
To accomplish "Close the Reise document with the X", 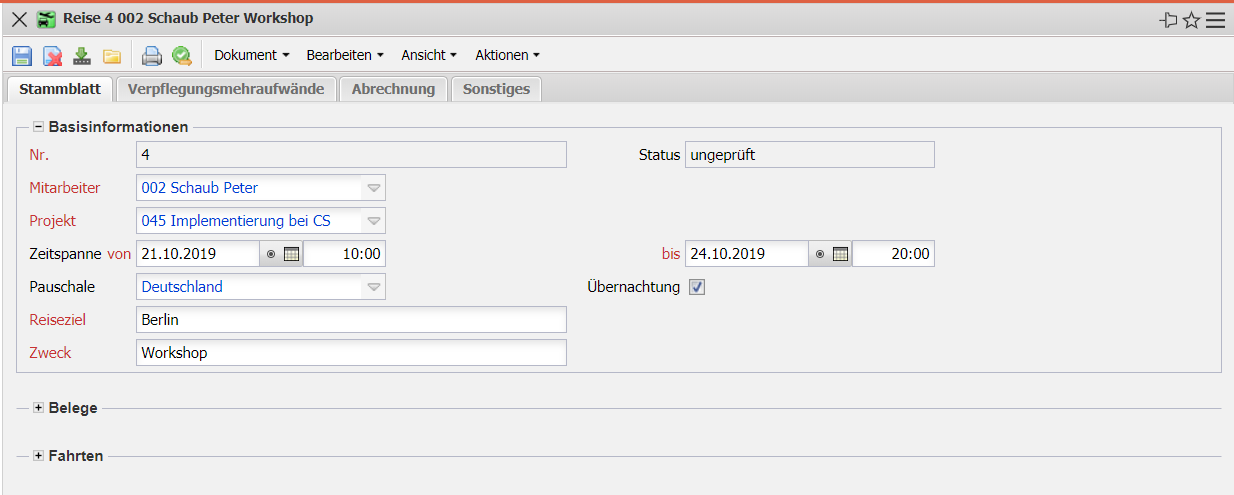I will (x=19, y=19).
